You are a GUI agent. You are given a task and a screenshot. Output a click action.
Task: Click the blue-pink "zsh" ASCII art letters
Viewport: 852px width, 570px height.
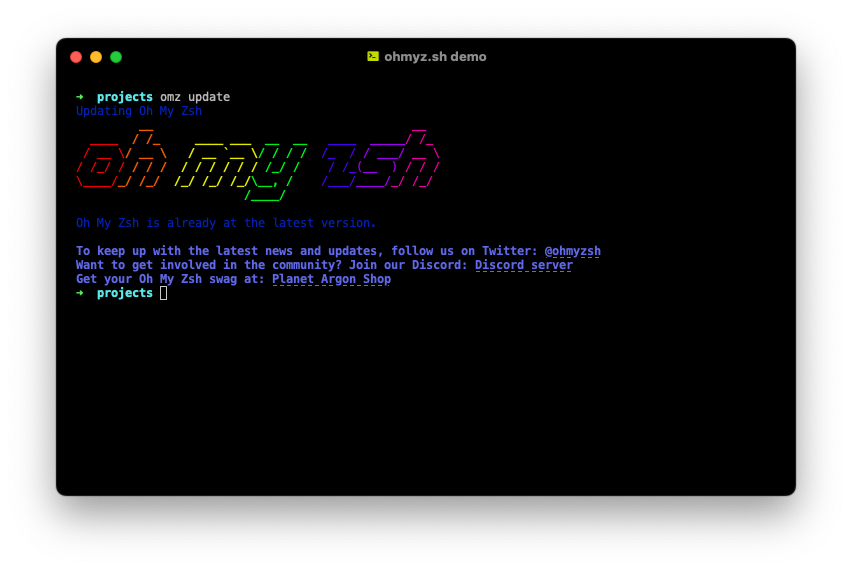pos(380,160)
